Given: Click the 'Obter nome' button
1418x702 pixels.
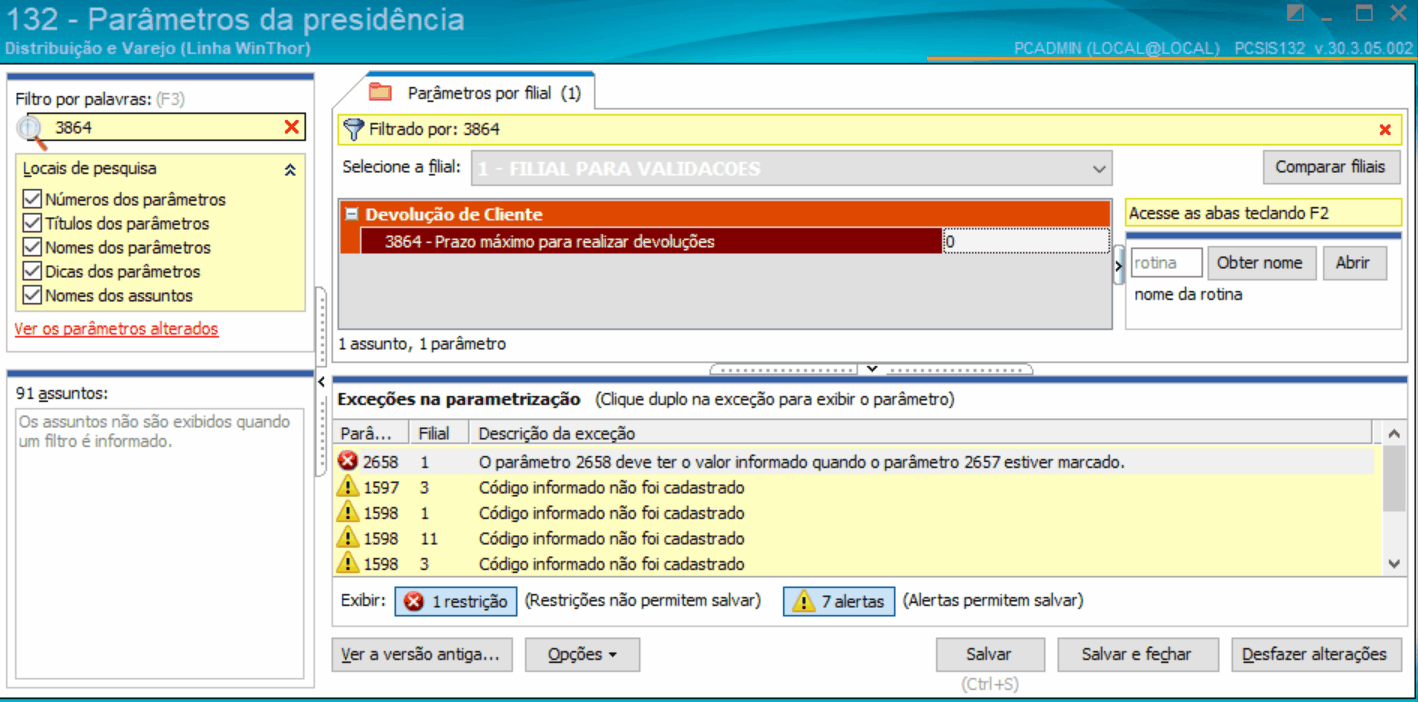Looking at the screenshot, I should pyautogui.click(x=1260, y=263).
